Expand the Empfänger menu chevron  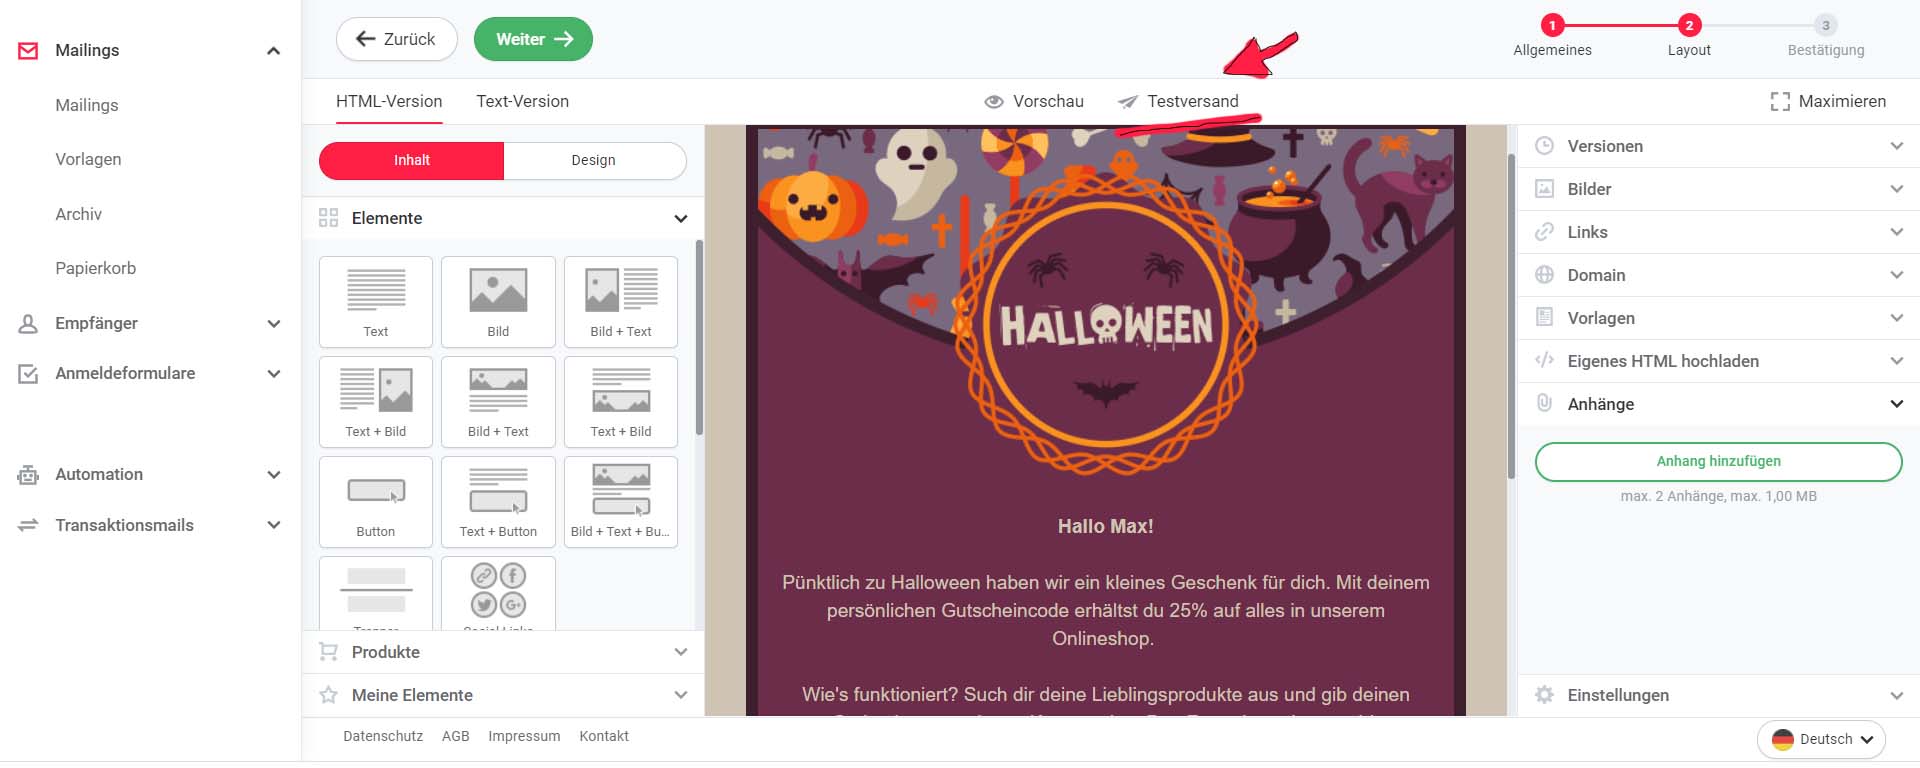pyautogui.click(x=273, y=323)
